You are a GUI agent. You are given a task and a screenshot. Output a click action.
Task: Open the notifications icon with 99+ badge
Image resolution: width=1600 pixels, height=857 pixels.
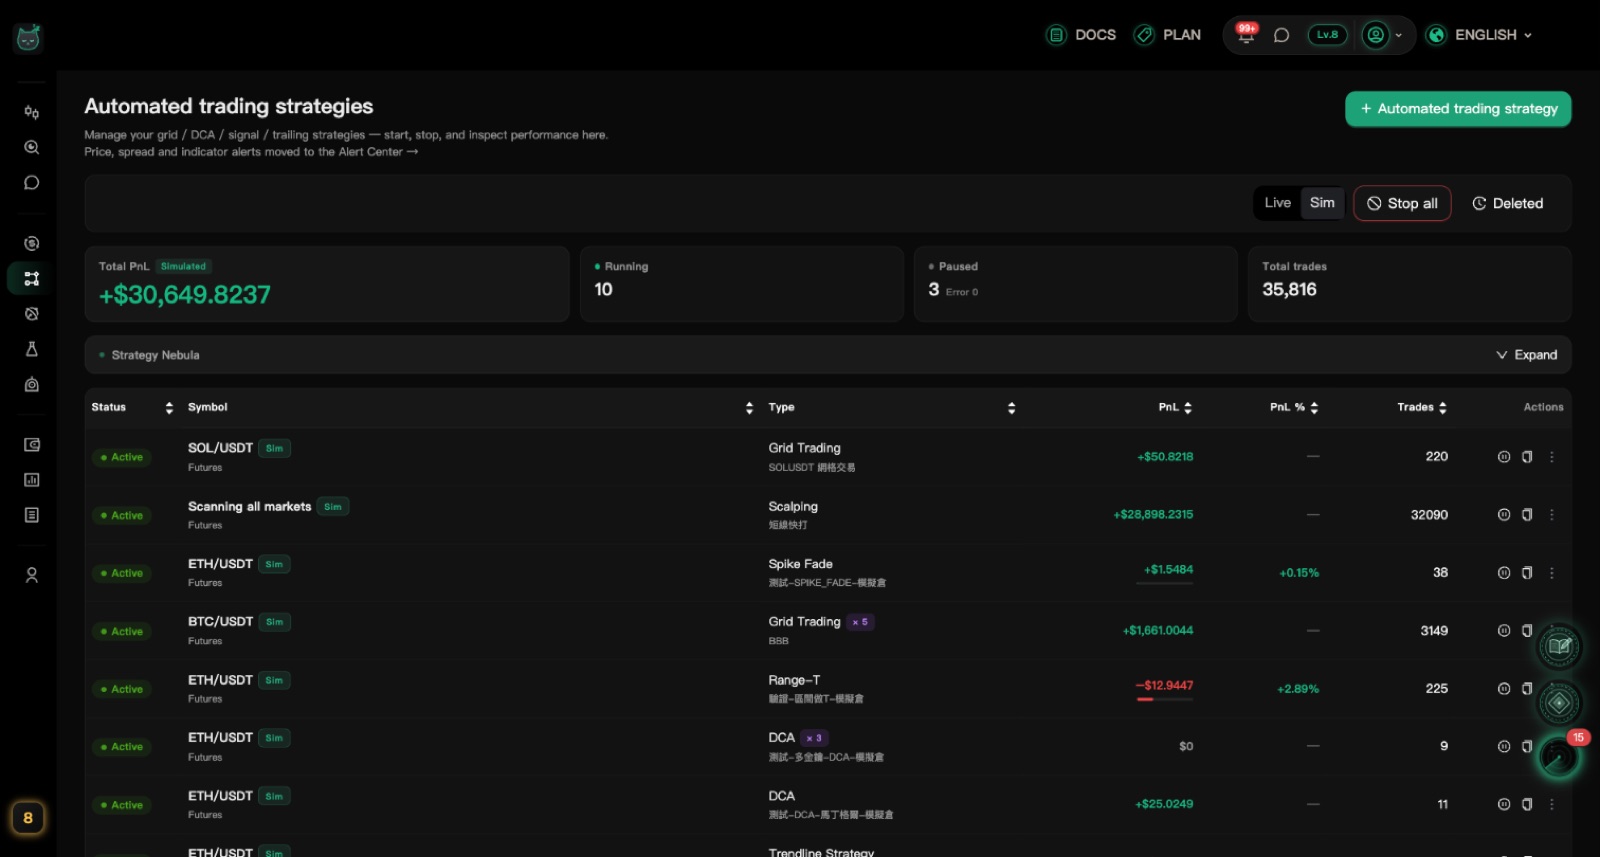pyautogui.click(x=1246, y=34)
